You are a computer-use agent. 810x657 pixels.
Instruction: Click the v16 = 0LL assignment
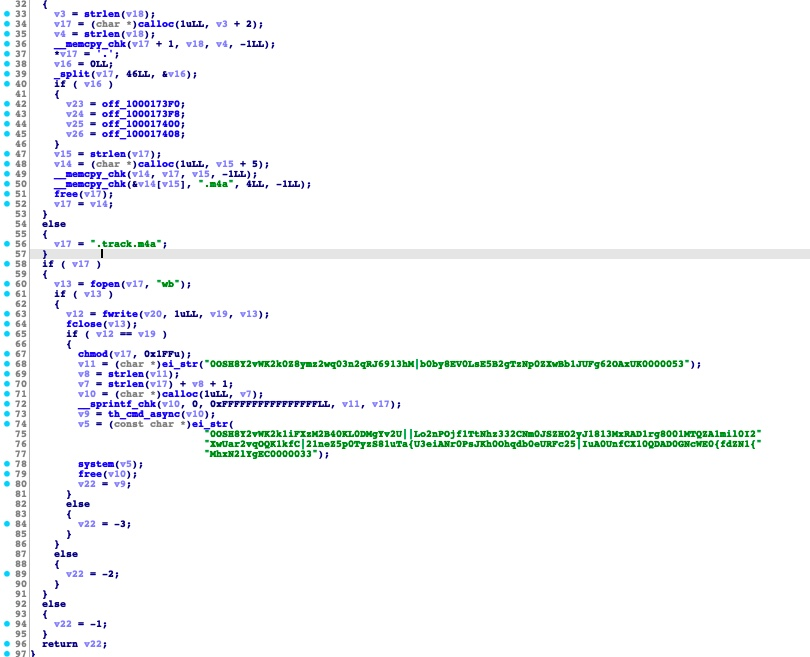tap(83, 64)
